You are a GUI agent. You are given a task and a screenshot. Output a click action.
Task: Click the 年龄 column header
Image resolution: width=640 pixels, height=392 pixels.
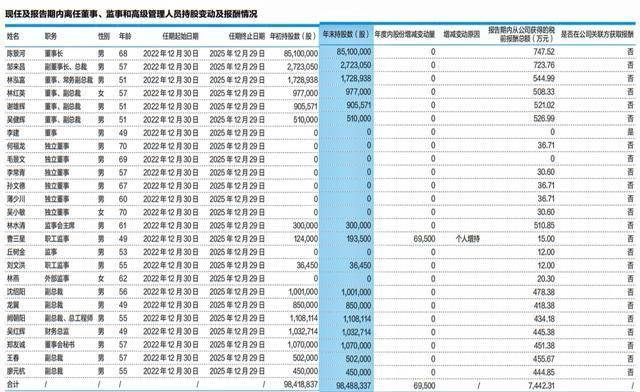click(125, 36)
